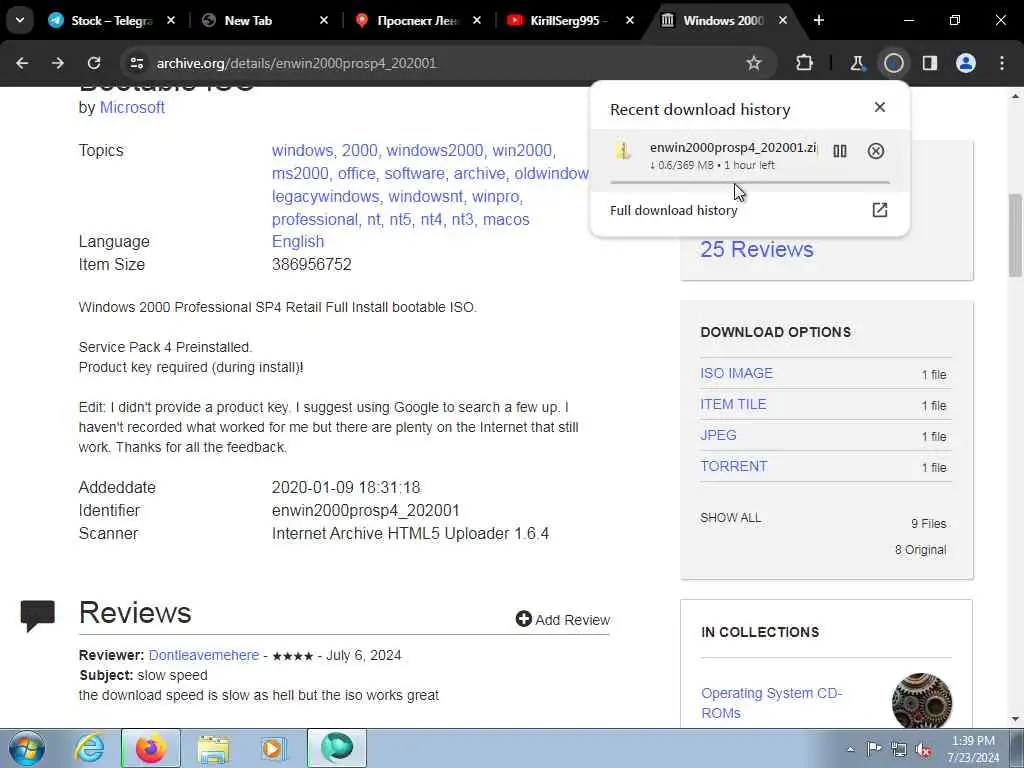Open Windows Explorer folder in taskbar
Image resolution: width=1024 pixels, height=768 pixels.
pos(213,748)
